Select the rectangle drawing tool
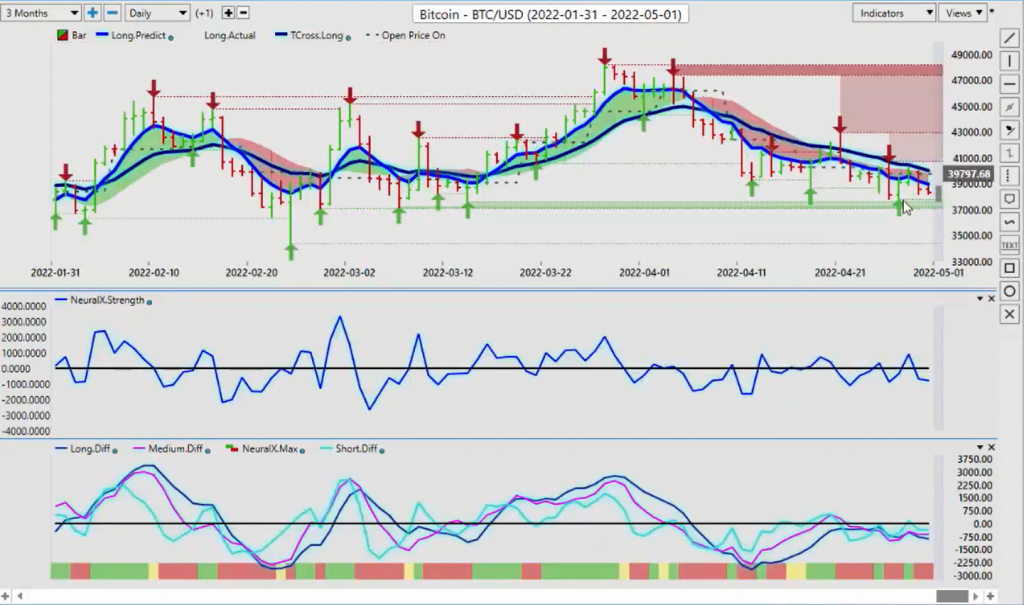 [1009, 268]
